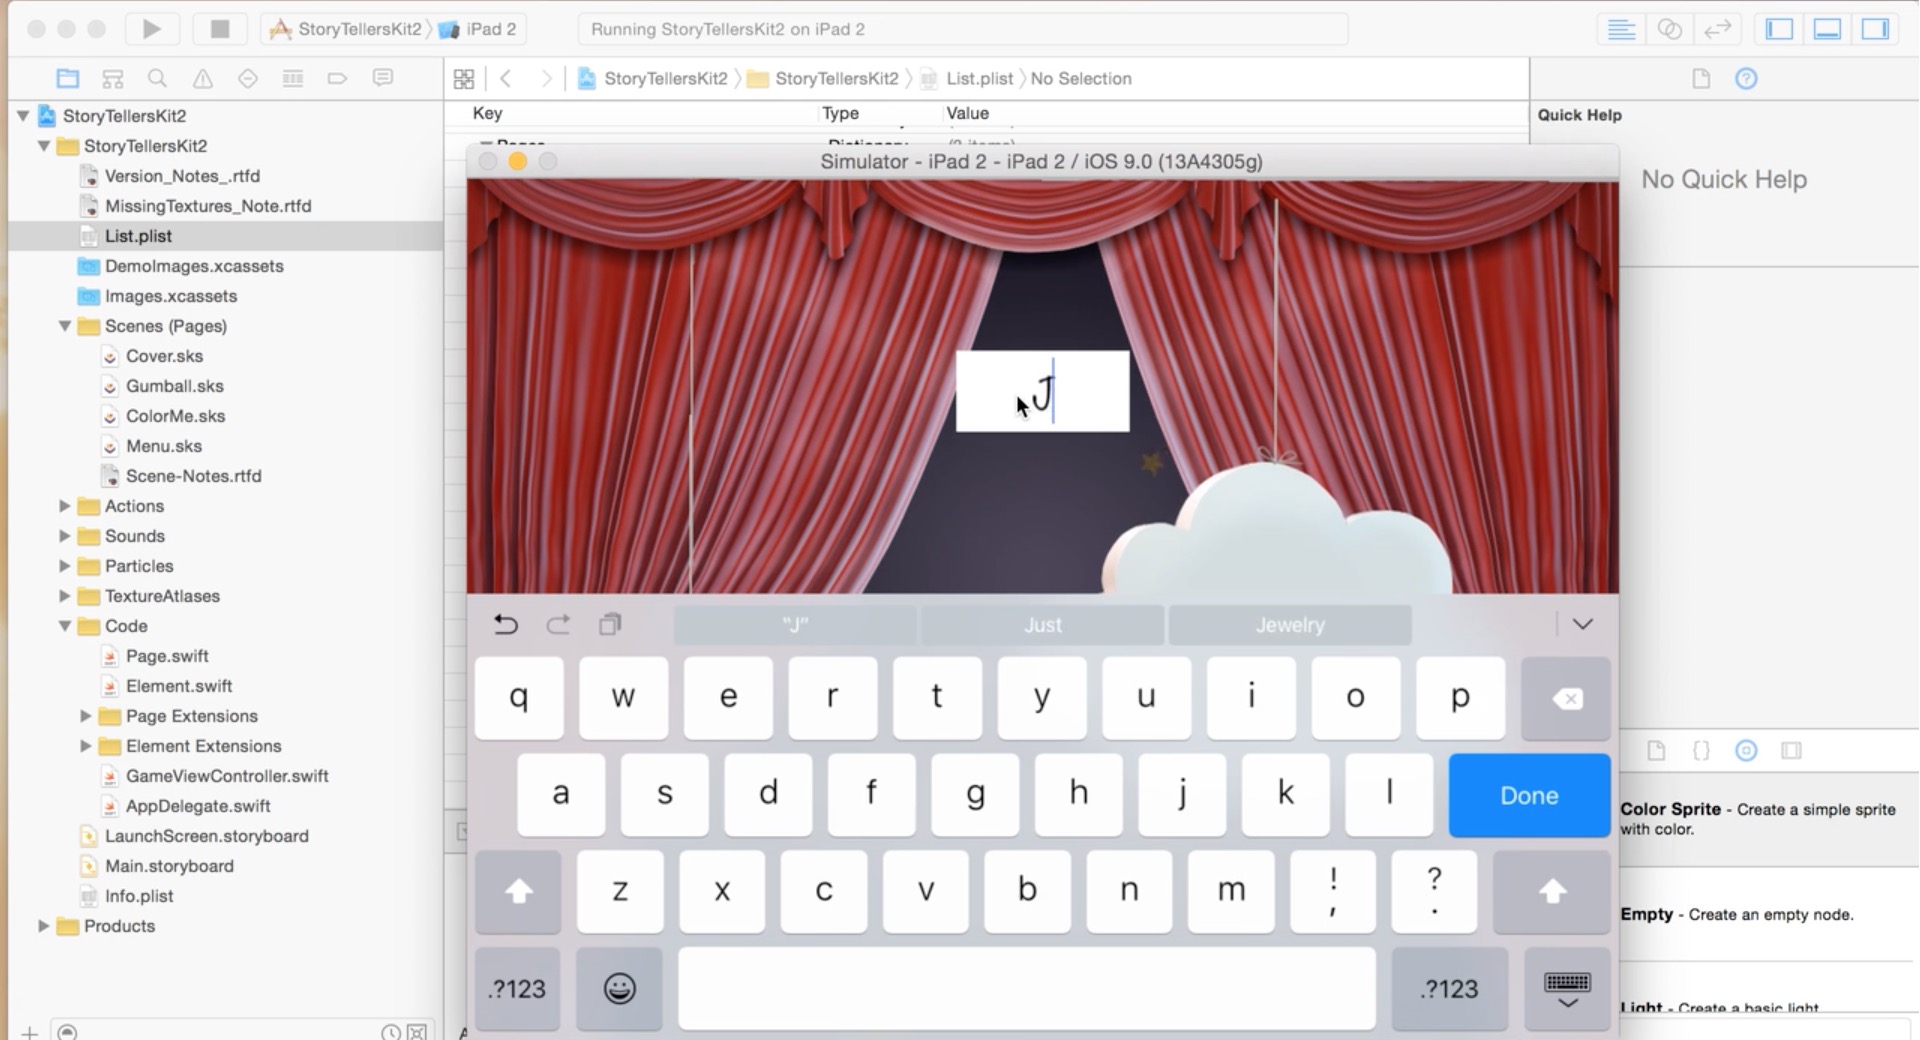This screenshot has width=1920, height=1040.
Task: Toggle the bottom debug area visibility
Action: (1827, 29)
